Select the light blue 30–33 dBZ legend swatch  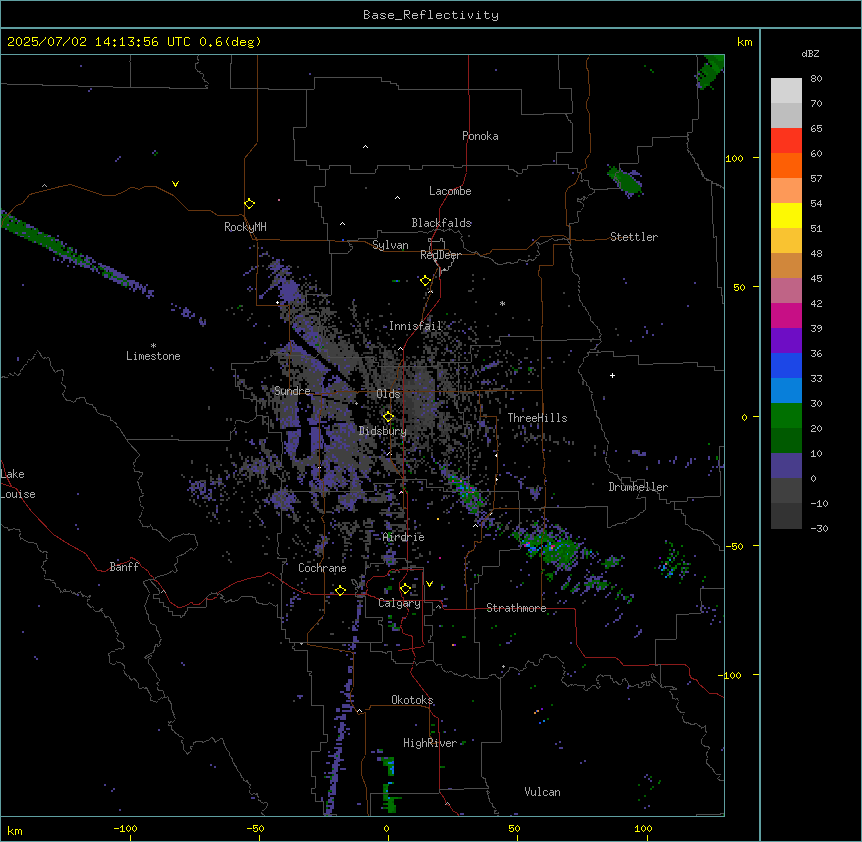pyautogui.click(x=786, y=391)
